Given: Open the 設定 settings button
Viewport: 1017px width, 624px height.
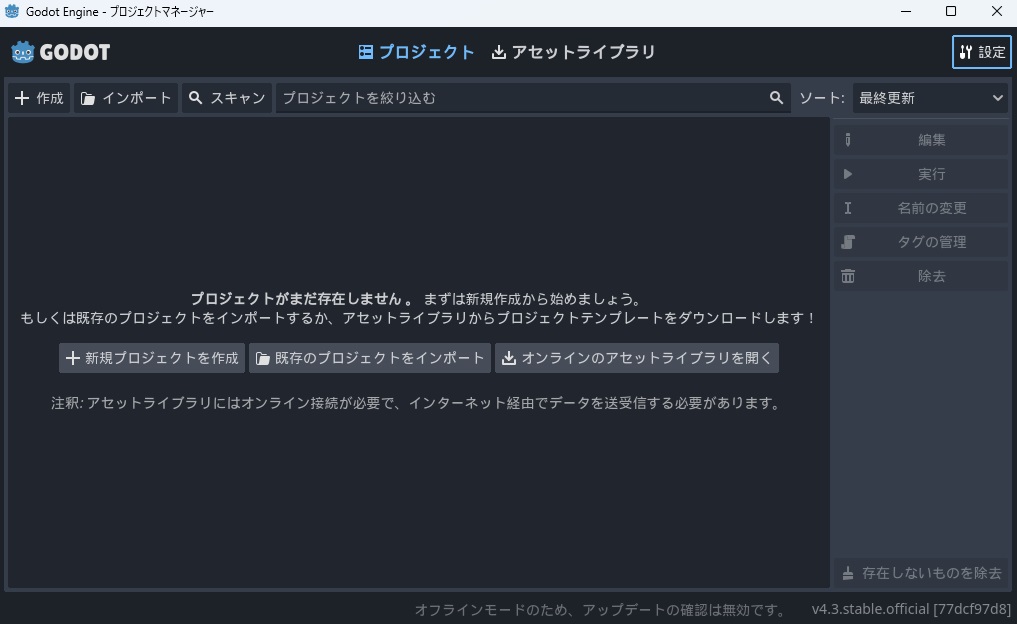Looking at the screenshot, I should [981, 52].
